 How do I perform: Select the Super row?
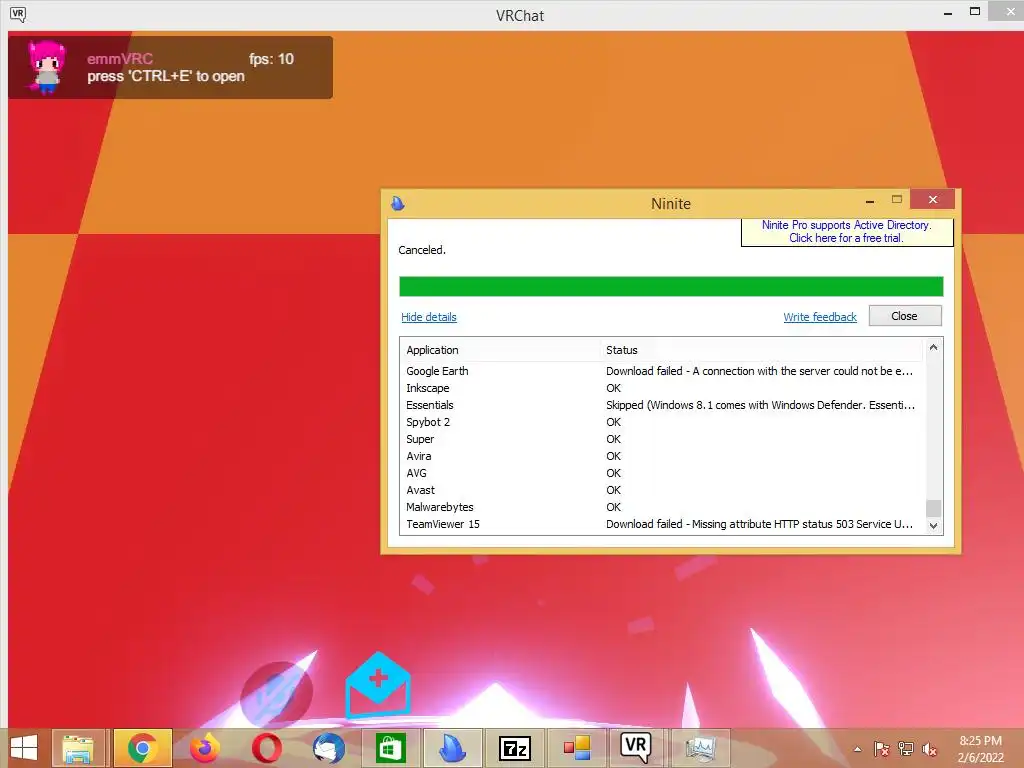(662, 439)
